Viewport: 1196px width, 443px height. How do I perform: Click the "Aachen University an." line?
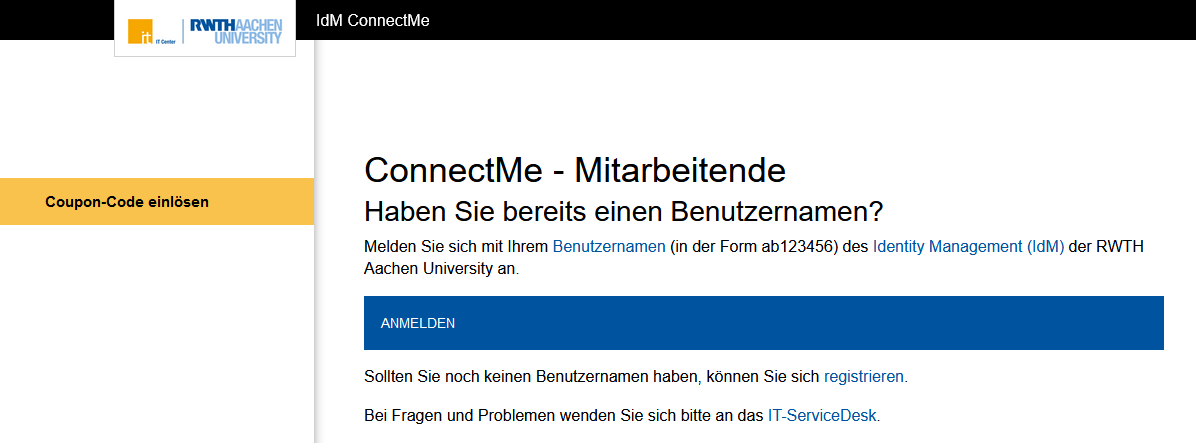pos(441,269)
